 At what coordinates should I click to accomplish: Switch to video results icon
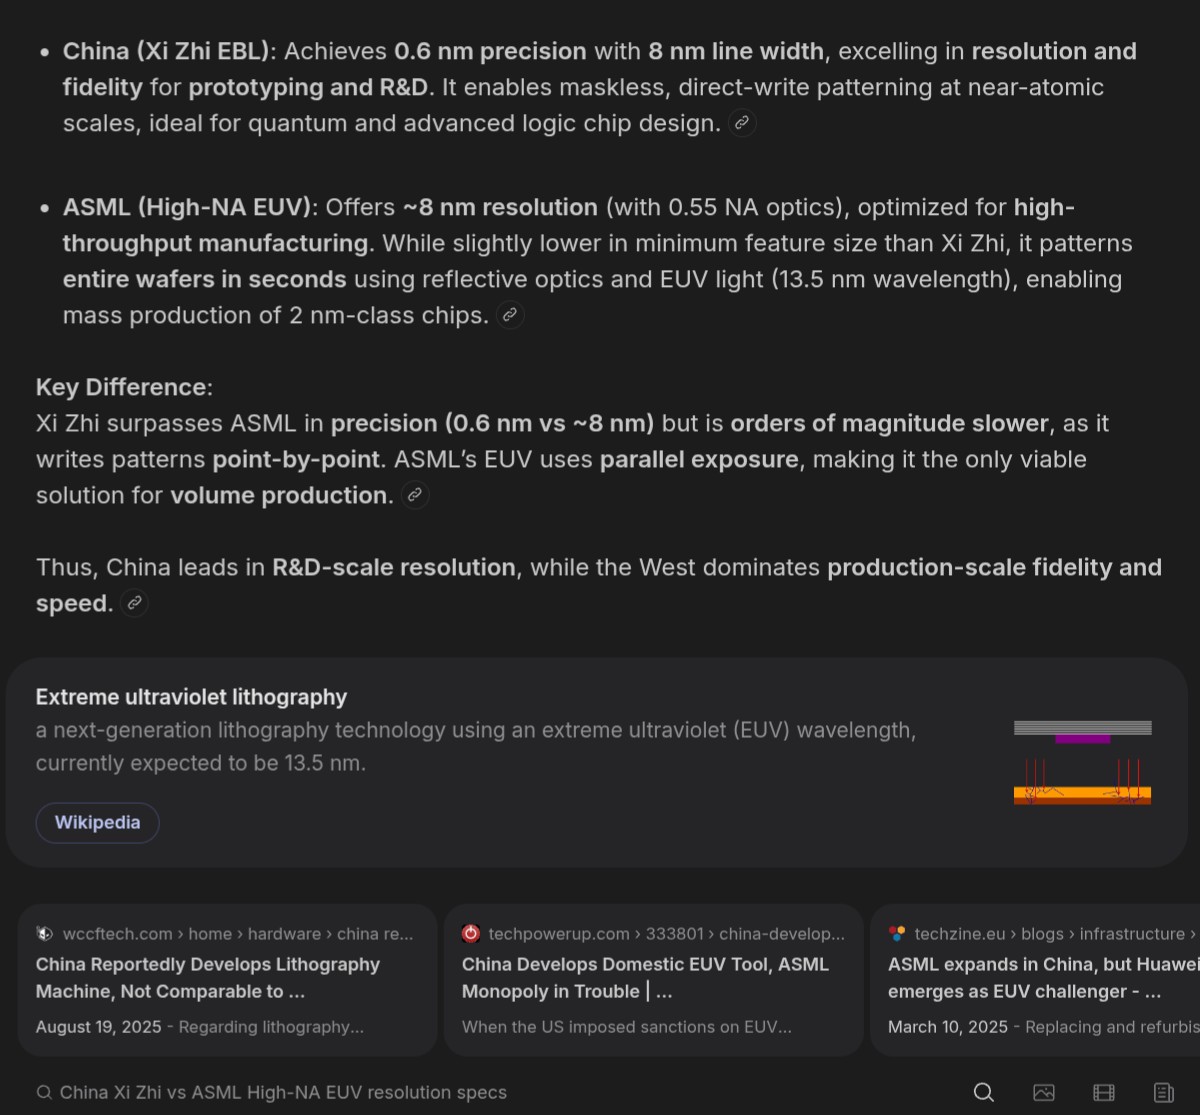coord(1104,1092)
